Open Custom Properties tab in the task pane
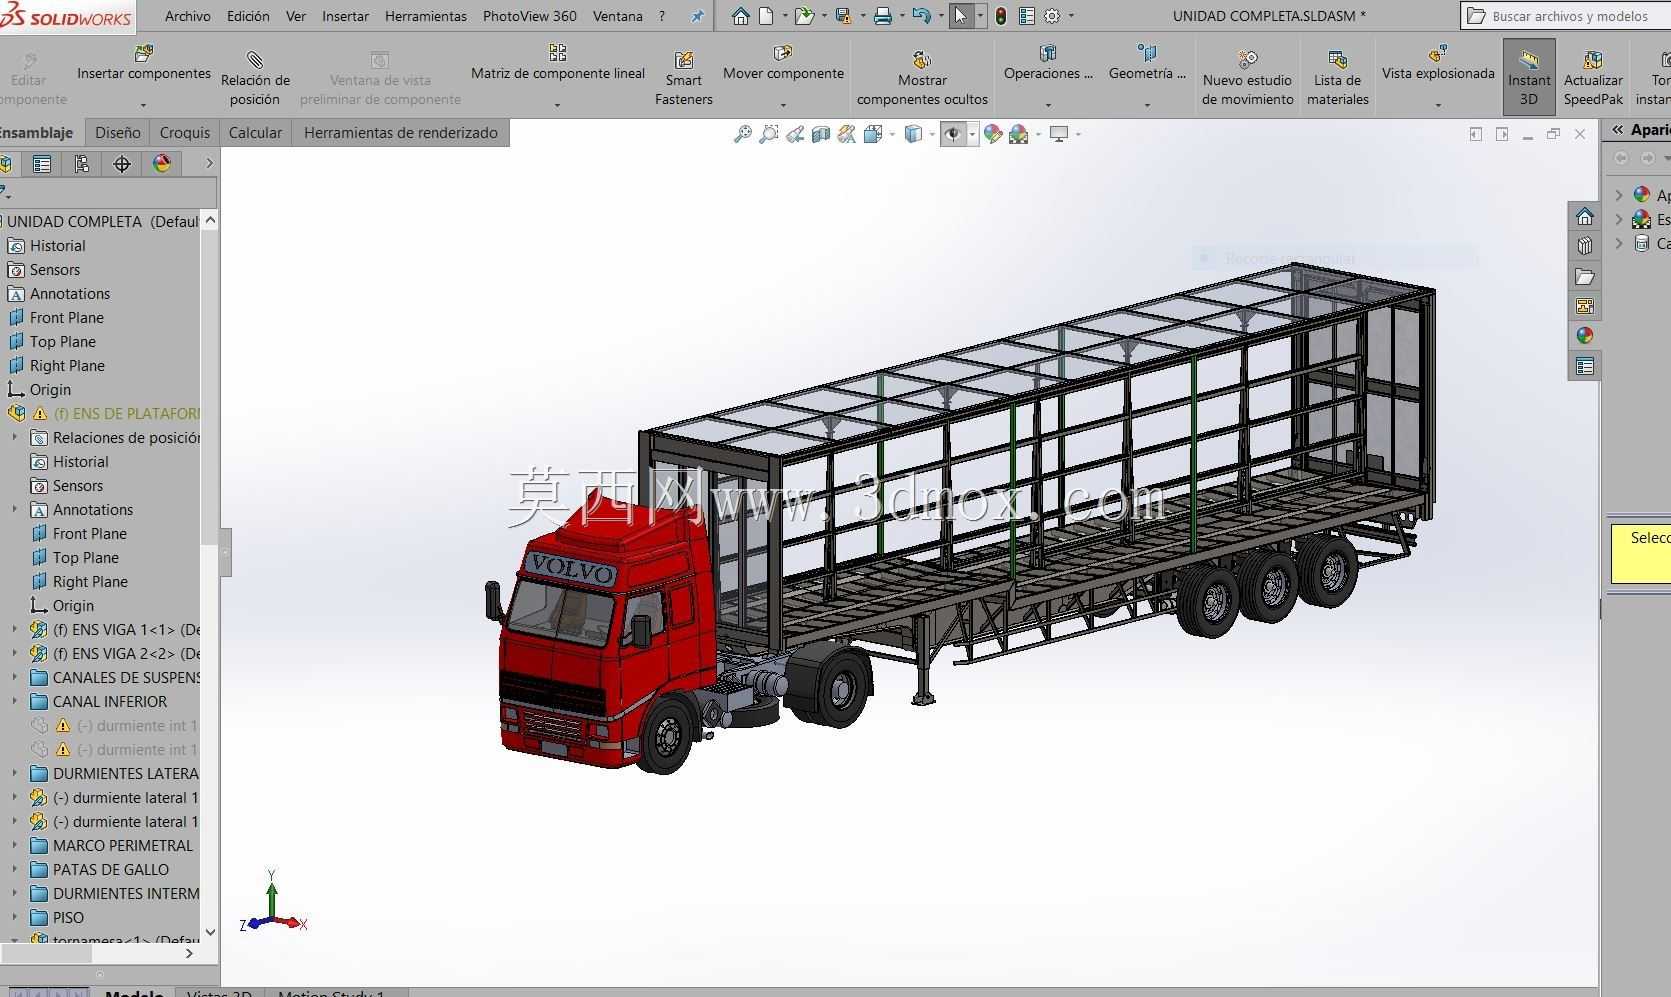 point(1585,366)
